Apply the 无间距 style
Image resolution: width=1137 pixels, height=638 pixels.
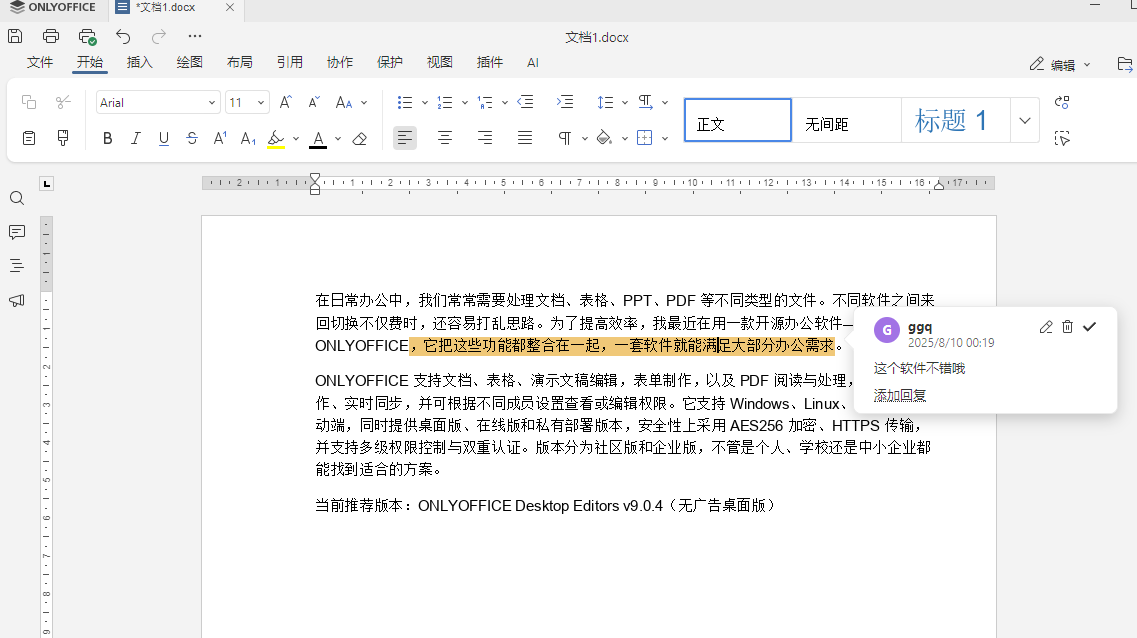click(846, 120)
